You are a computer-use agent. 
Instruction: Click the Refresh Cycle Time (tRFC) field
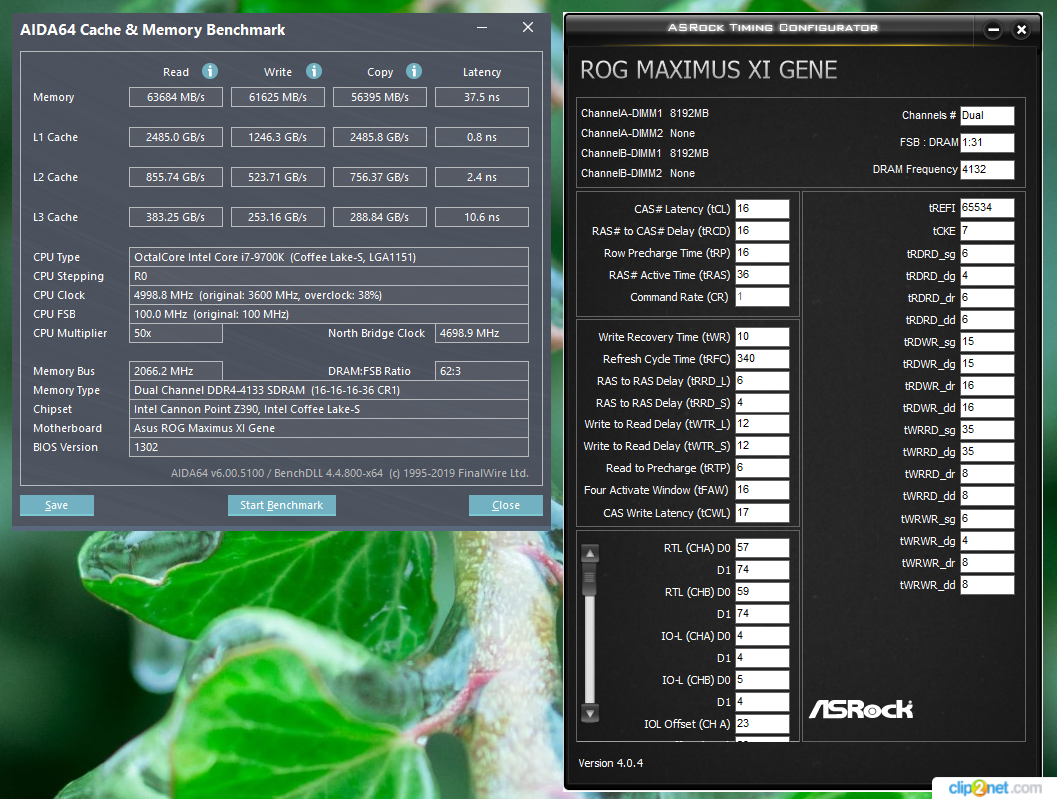click(762, 359)
